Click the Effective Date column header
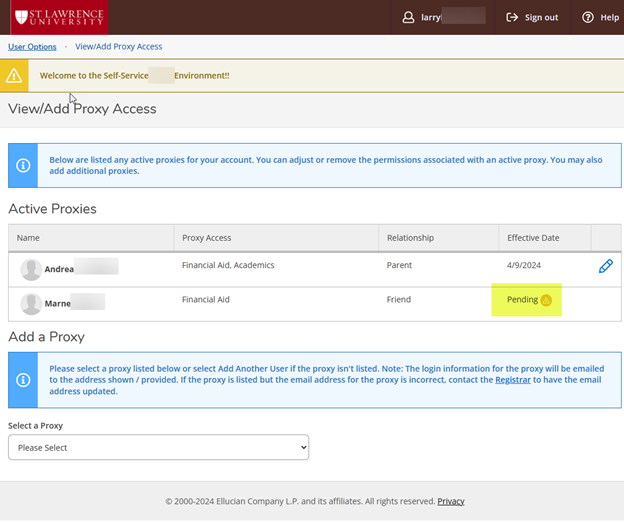Screen dimensions: 624x524 coord(533,238)
